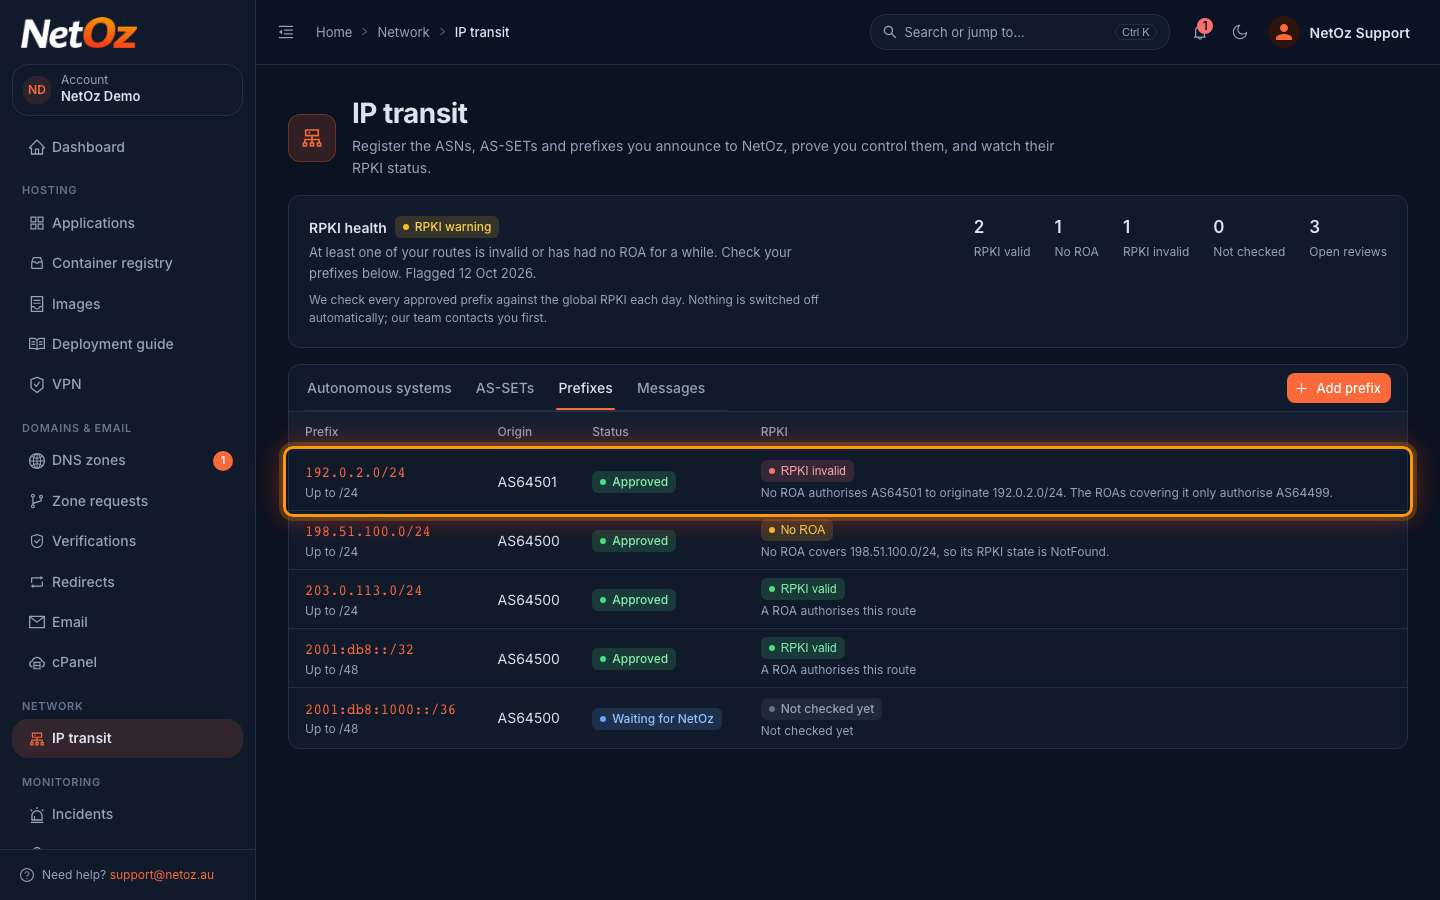Click the Zone requests branch icon
The image size is (1440, 900).
coord(37,501)
